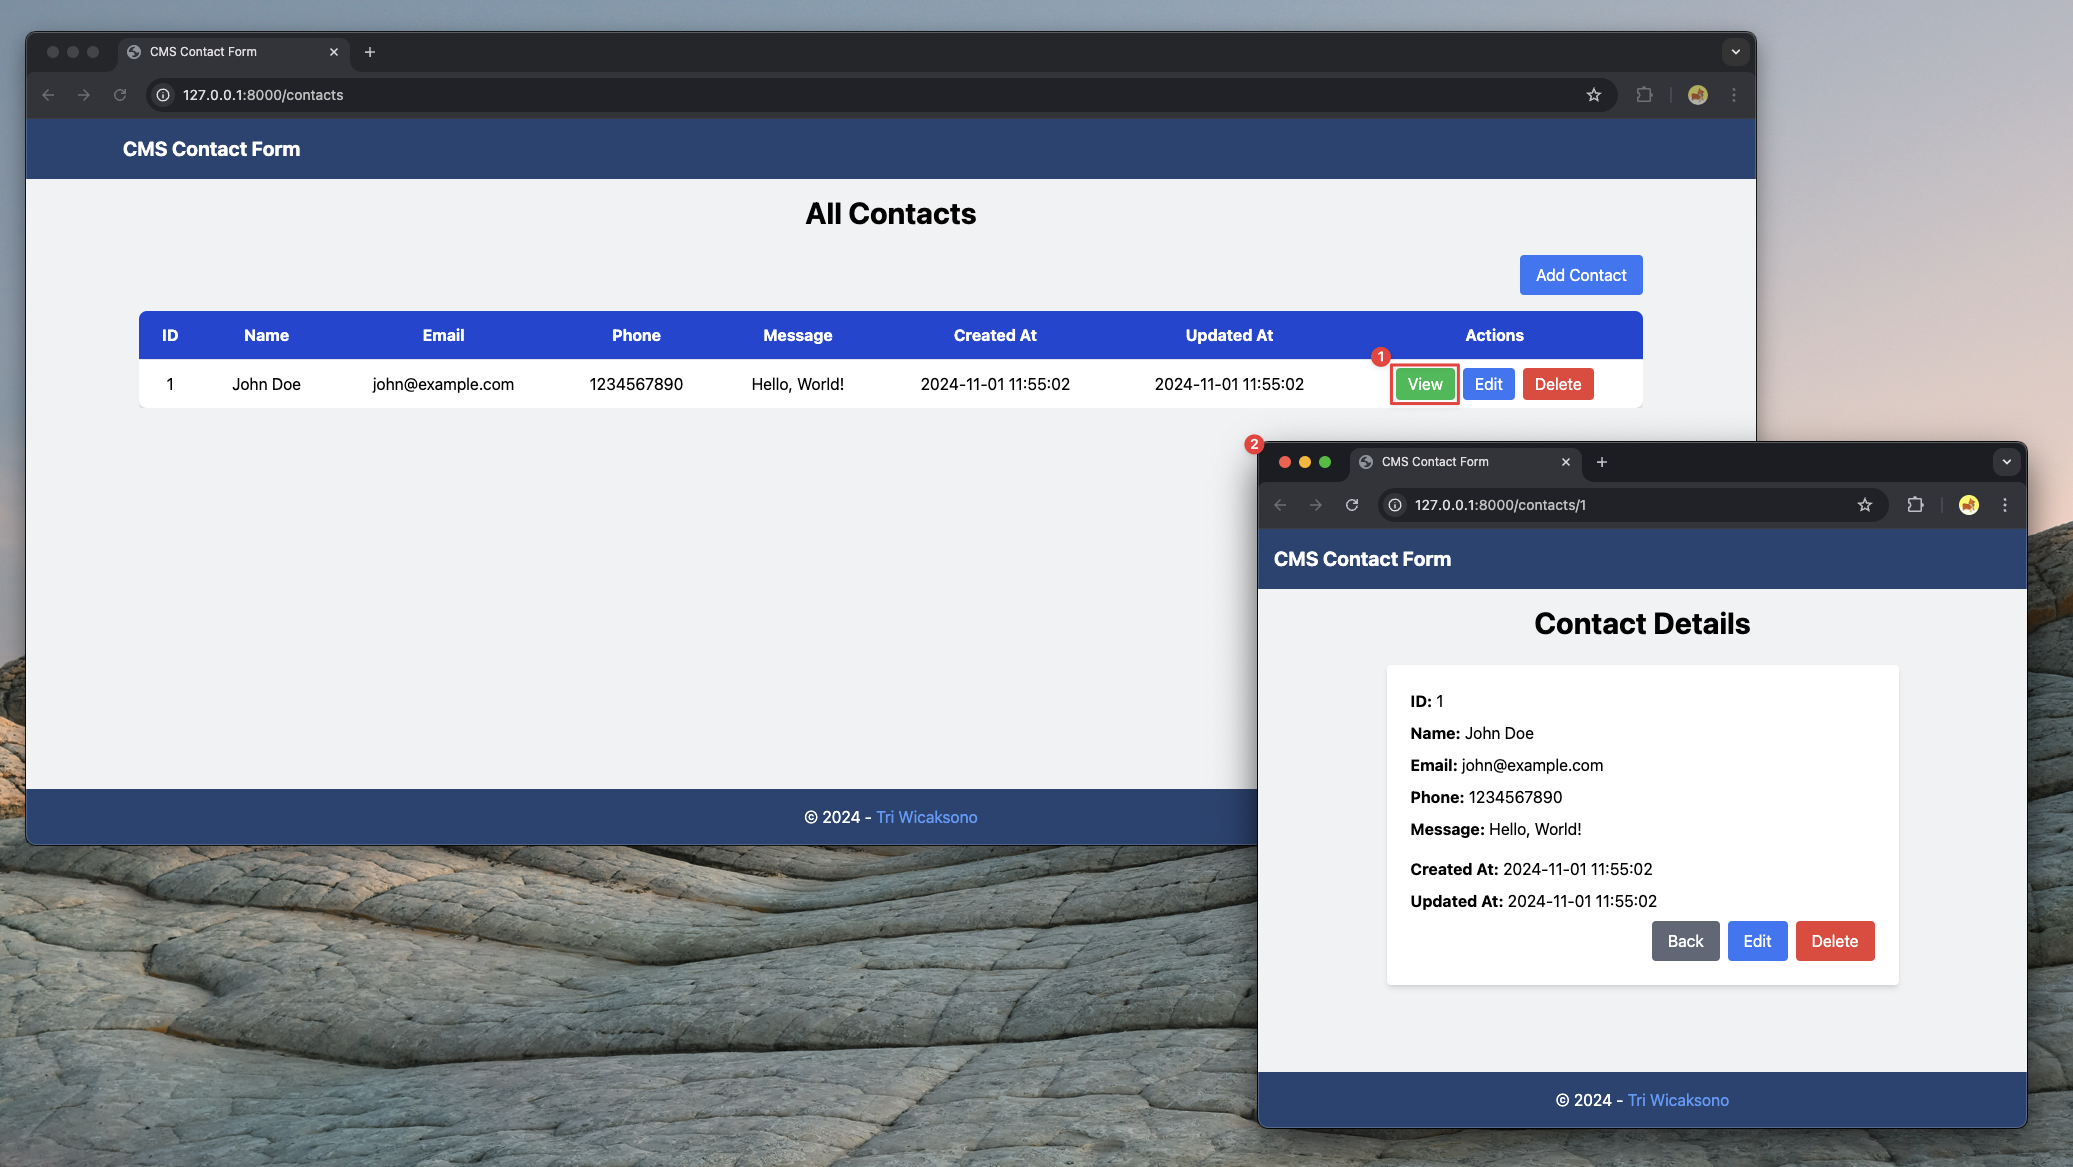Screen dimensions: 2073x1167
Task: Switch to the CMS Contact Form tab in the back window
Action: click(220, 52)
